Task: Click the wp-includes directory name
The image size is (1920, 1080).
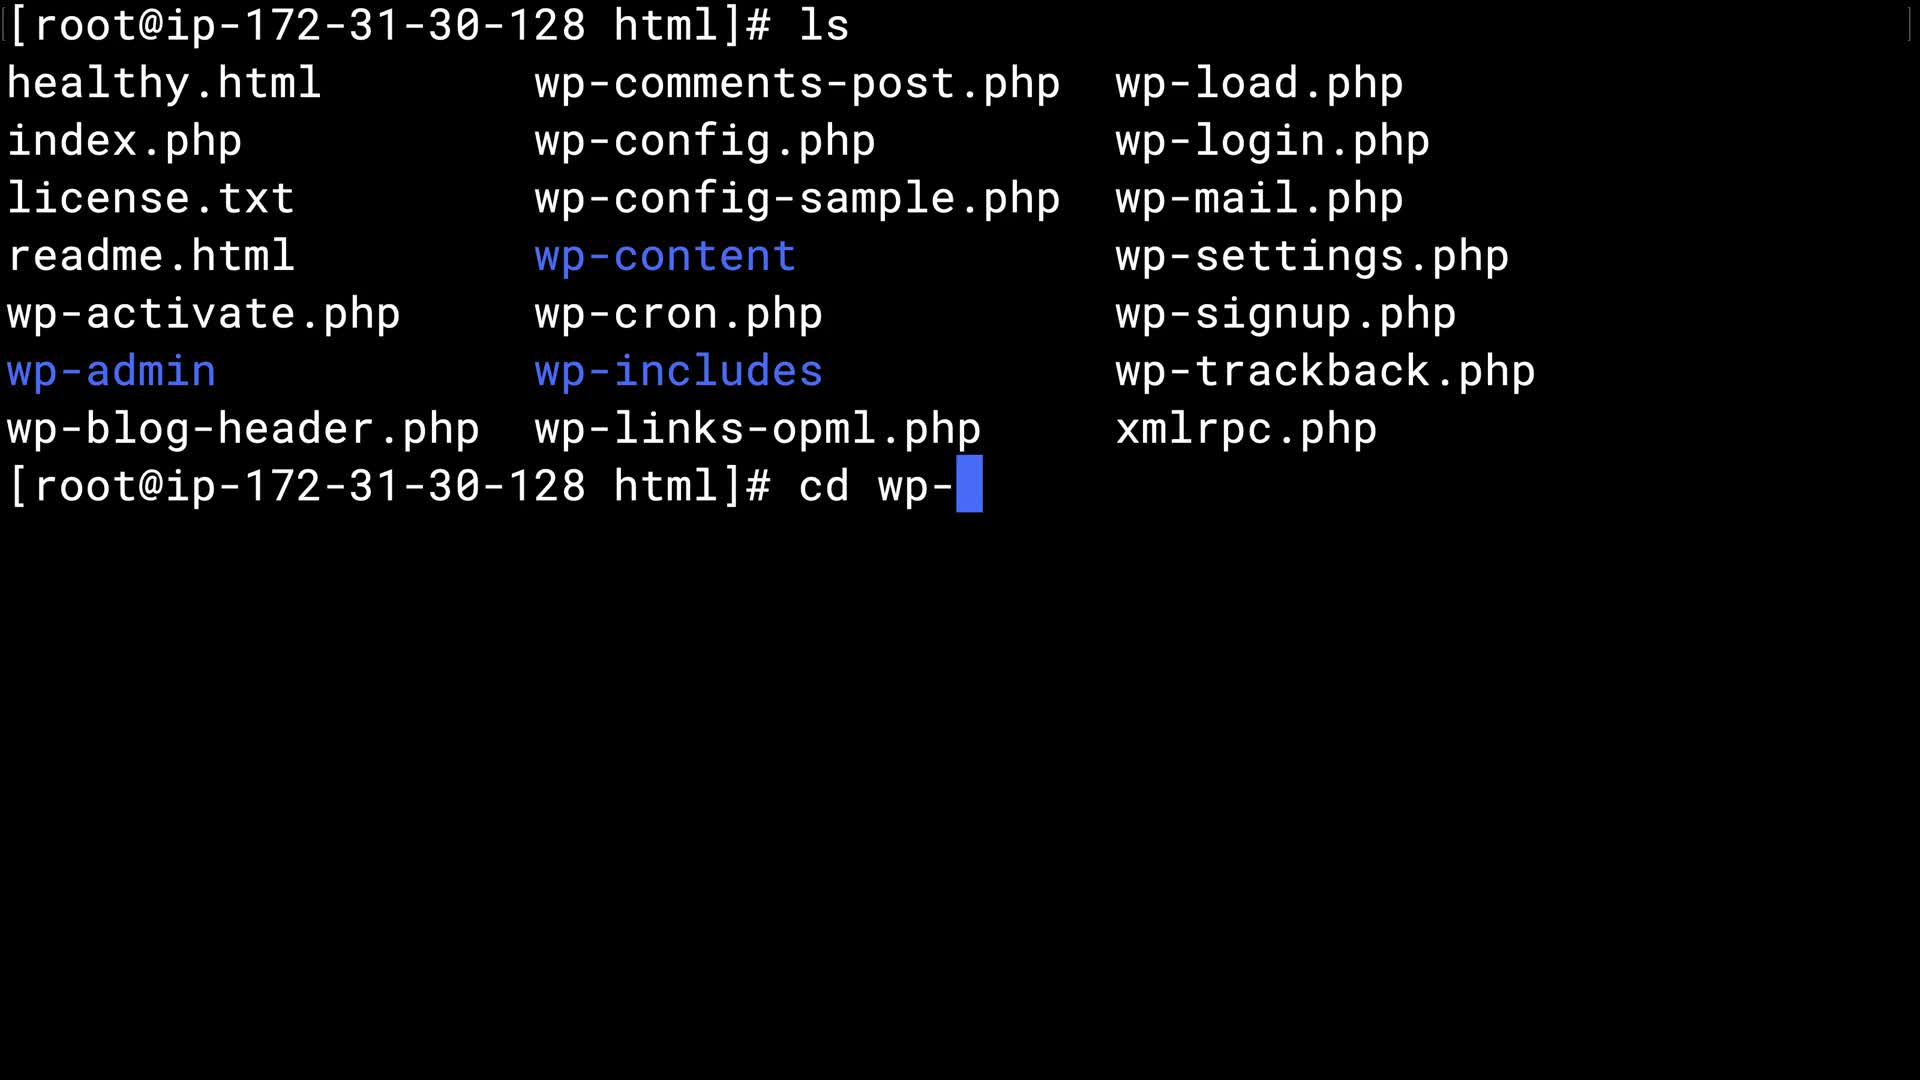Action: pyautogui.click(x=678, y=372)
